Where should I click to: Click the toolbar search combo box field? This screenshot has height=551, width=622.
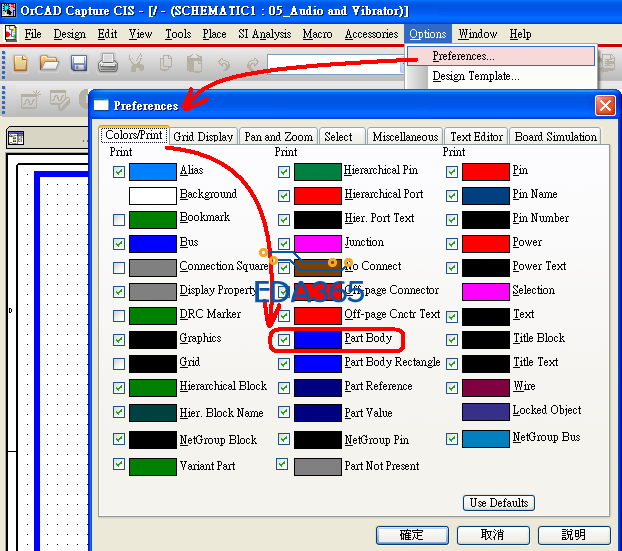[x=336, y=64]
